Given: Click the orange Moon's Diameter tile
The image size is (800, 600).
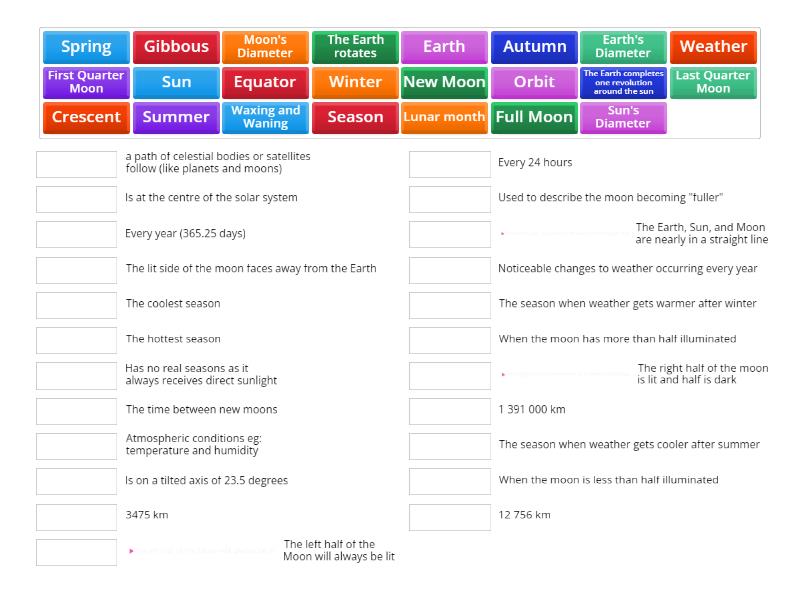Looking at the screenshot, I should coord(265,47).
